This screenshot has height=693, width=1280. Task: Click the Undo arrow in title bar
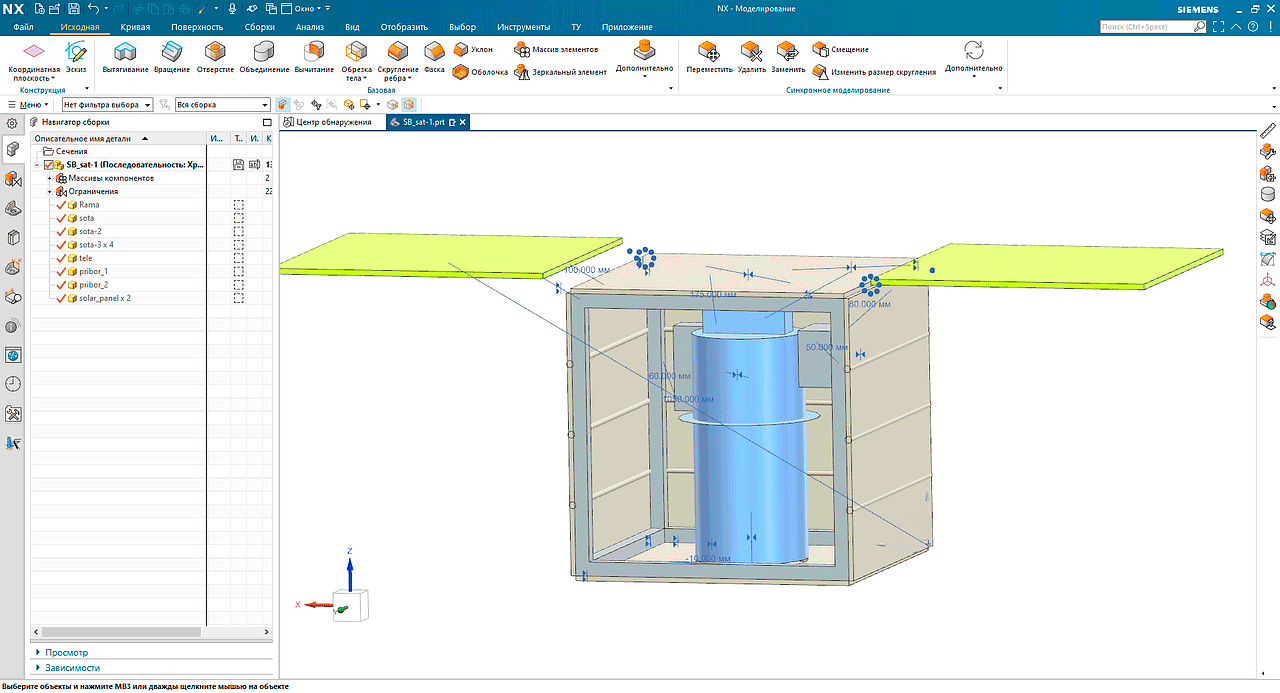point(93,8)
